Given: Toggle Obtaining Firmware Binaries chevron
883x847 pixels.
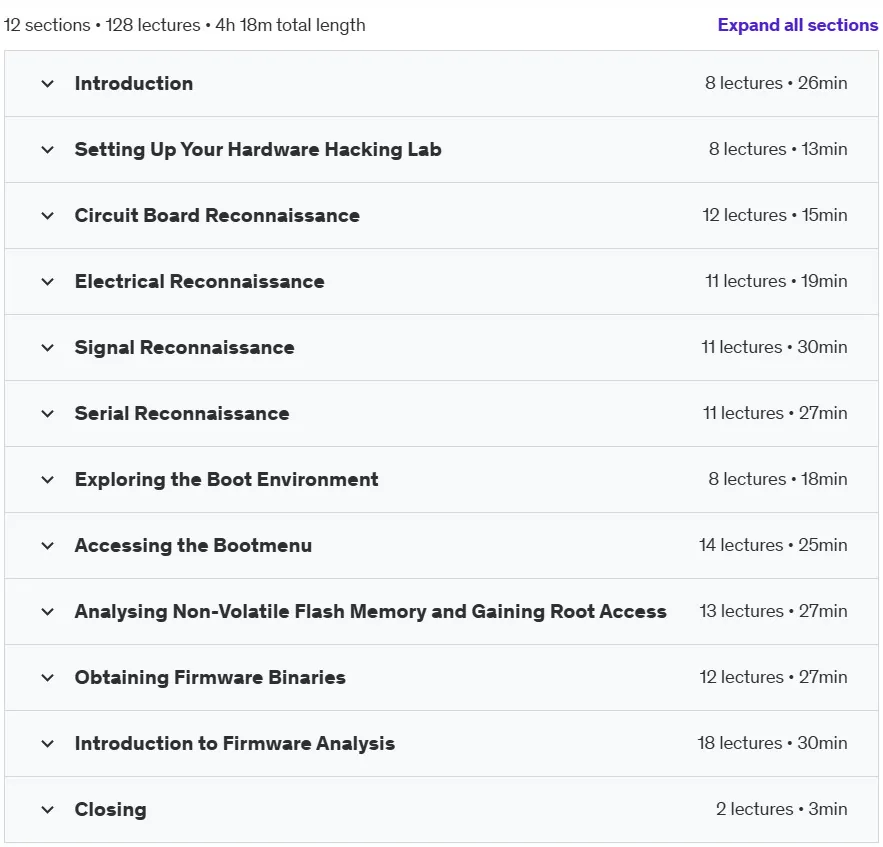Looking at the screenshot, I should 48,677.
